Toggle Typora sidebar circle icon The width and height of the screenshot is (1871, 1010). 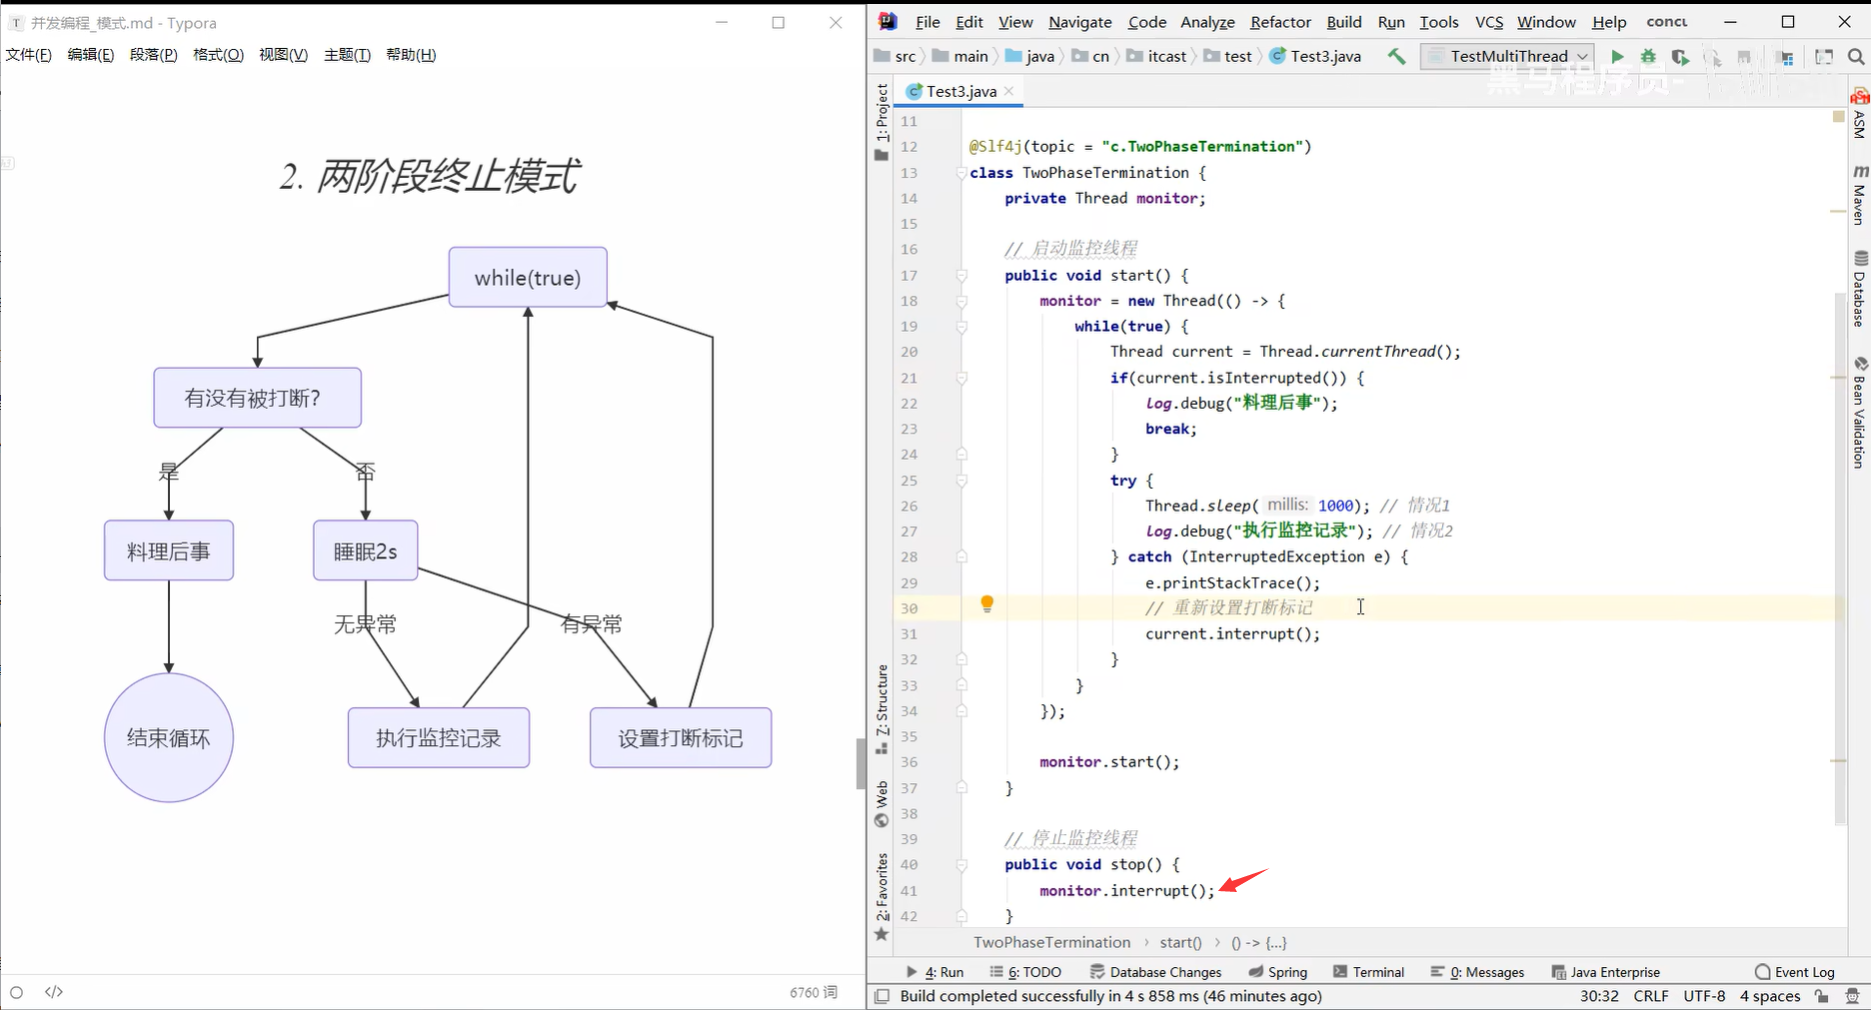coord(16,992)
